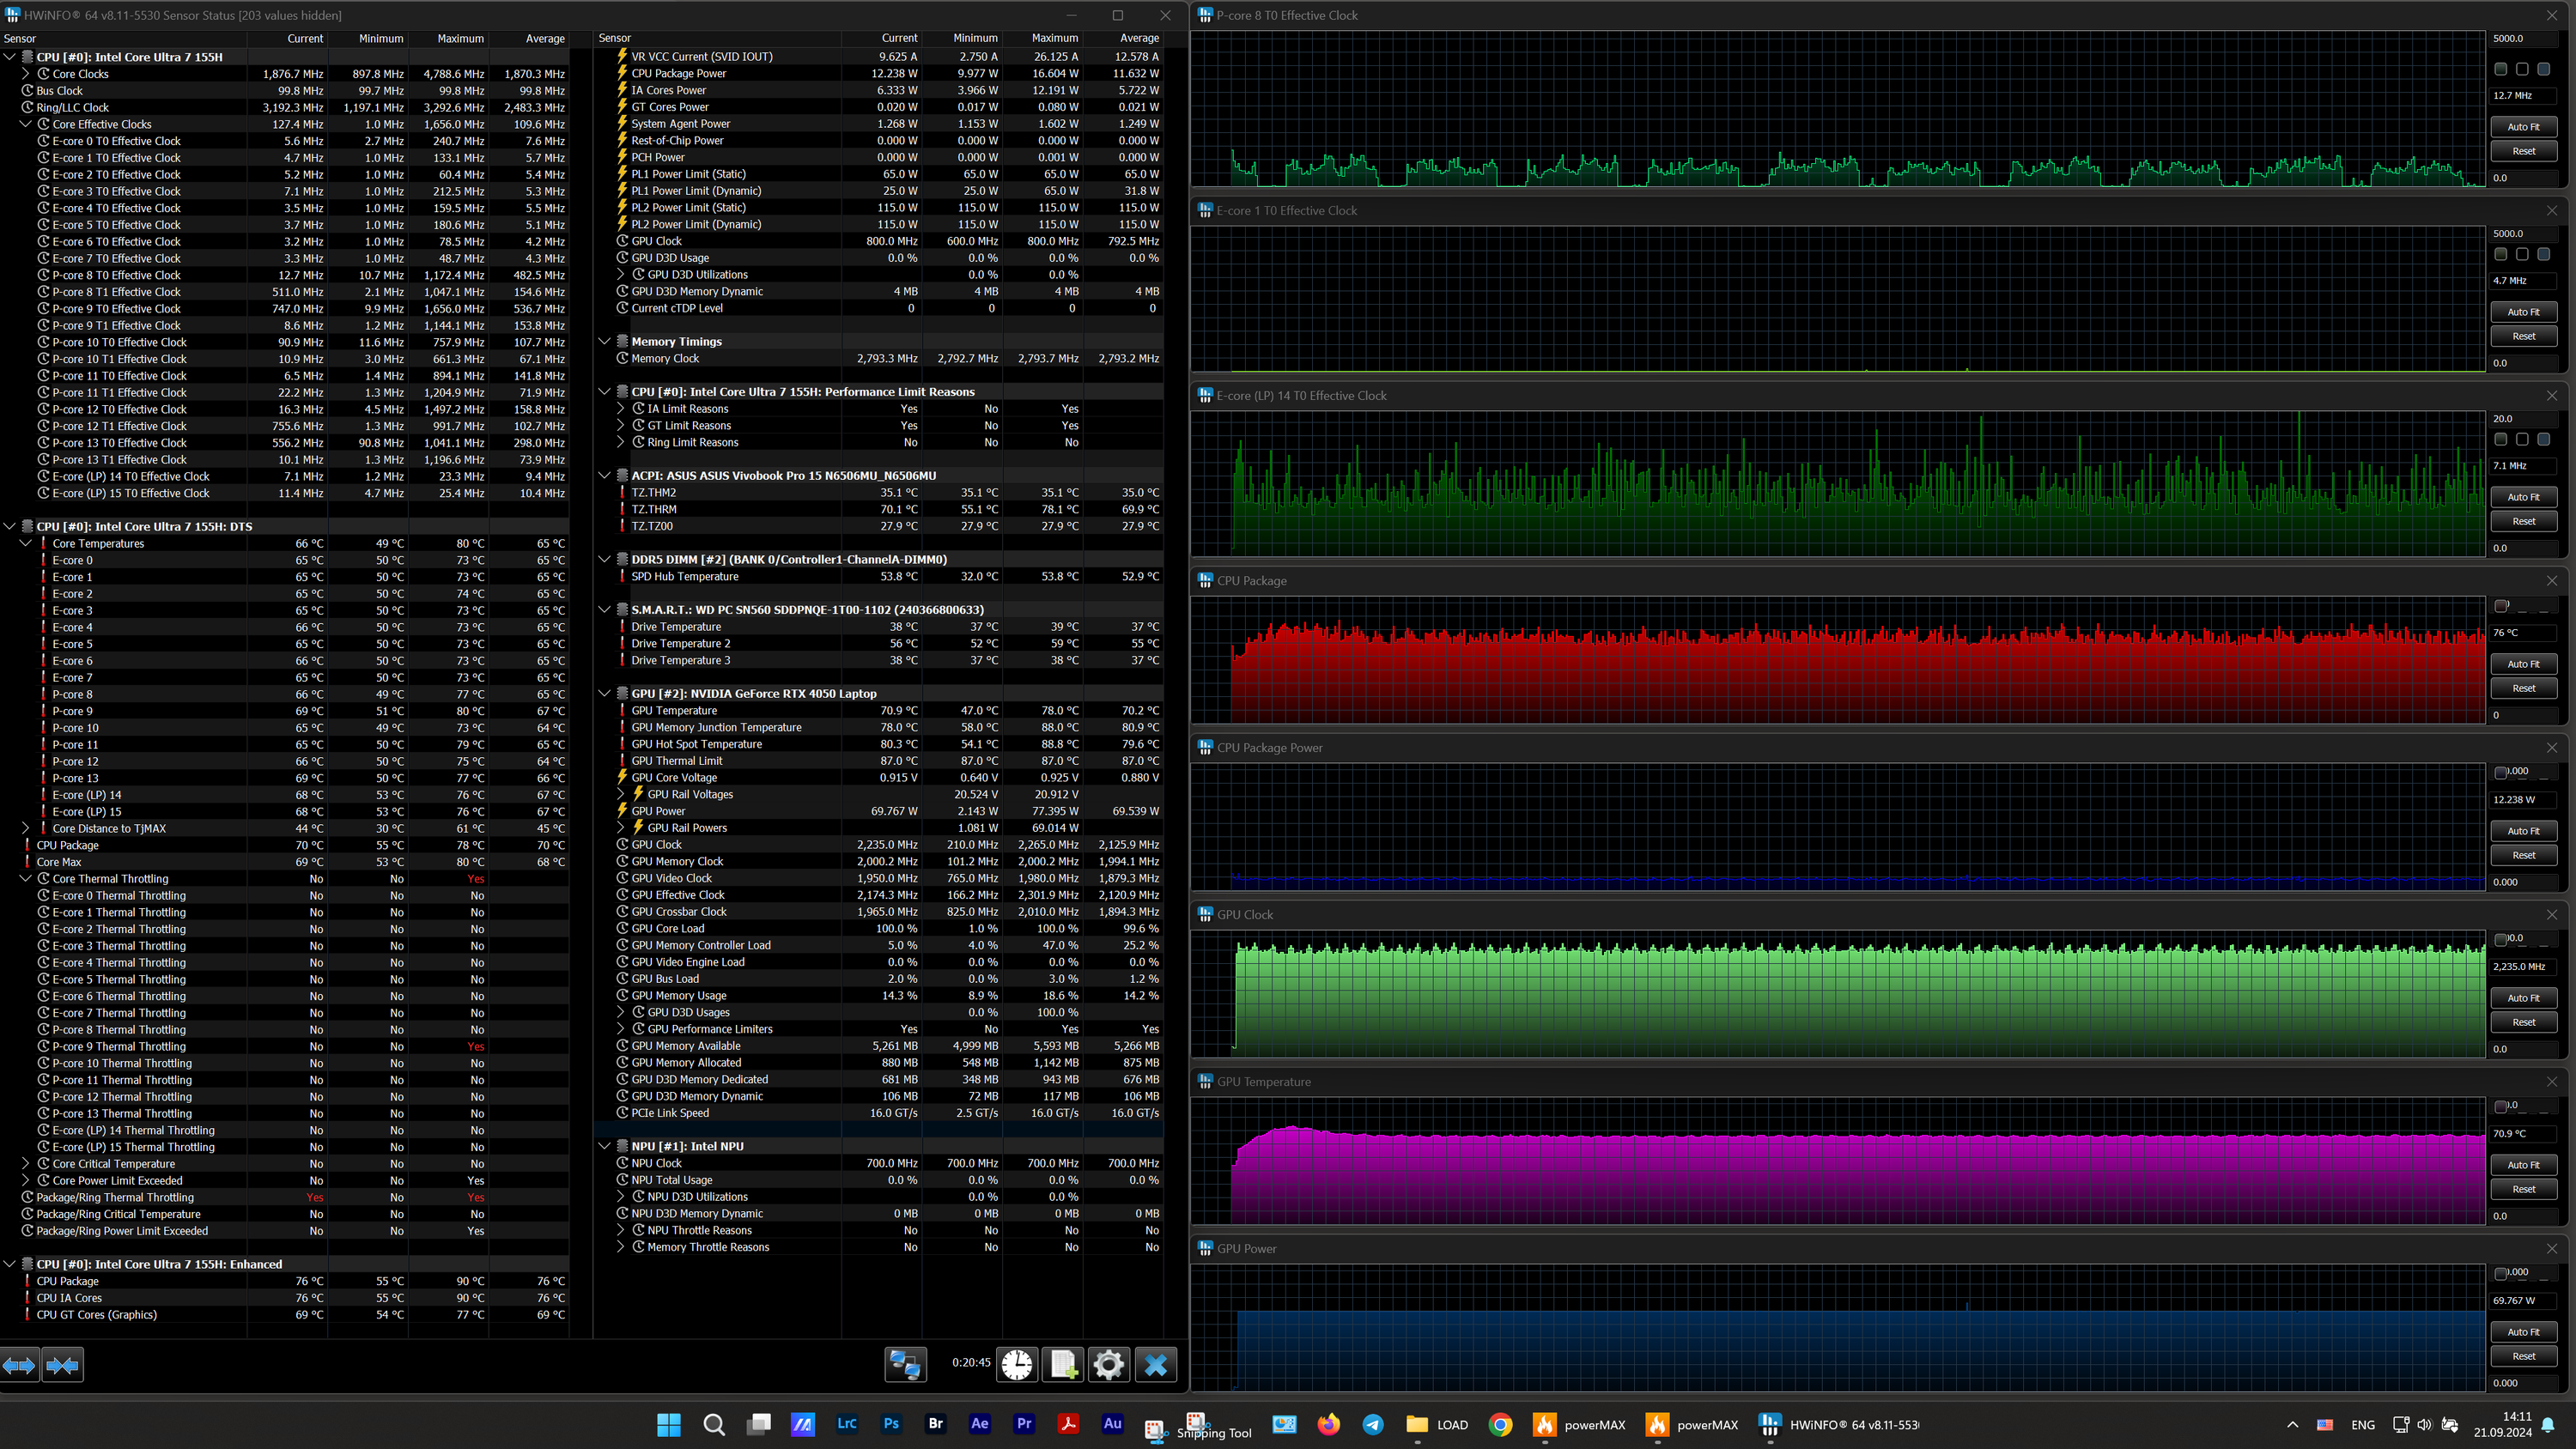Open sensor settings gear icon
Image resolution: width=2576 pixels, height=1449 pixels.
pos(1108,1364)
